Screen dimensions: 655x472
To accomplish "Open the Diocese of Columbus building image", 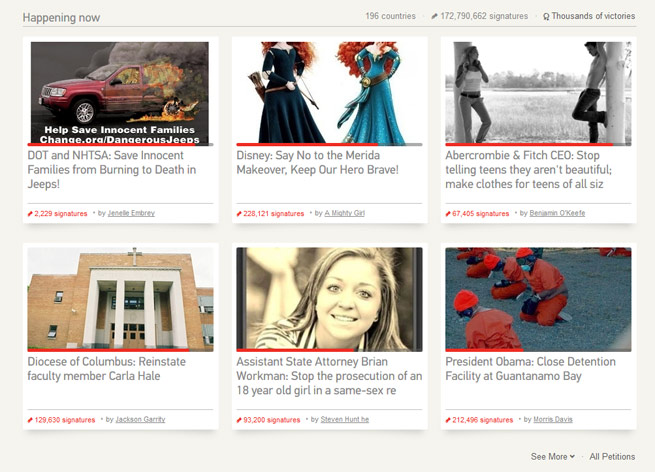I will (x=120, y=298).
